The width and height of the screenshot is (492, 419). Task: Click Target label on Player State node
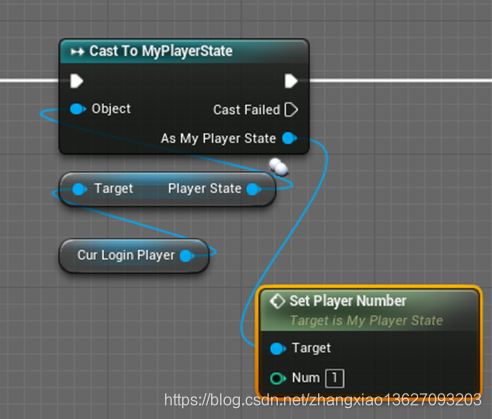pos(114,189)
